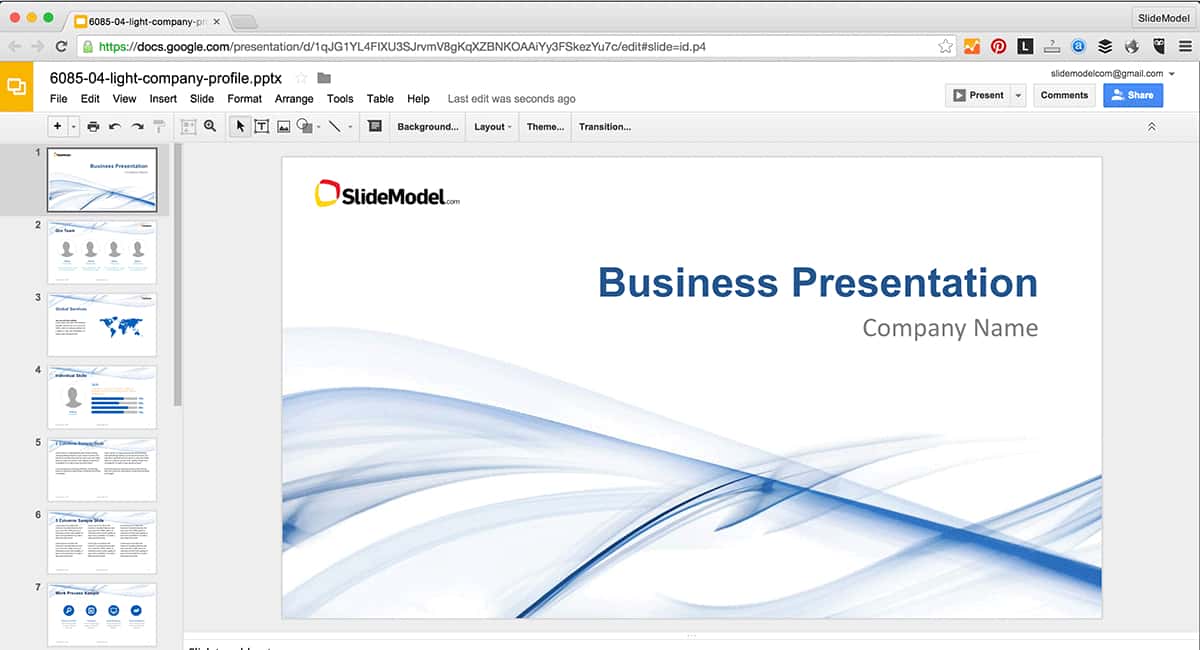Select slide 3 thumbnail with world map
Image resolution: width=1200 pixels, height=650 pixels.
102,325
